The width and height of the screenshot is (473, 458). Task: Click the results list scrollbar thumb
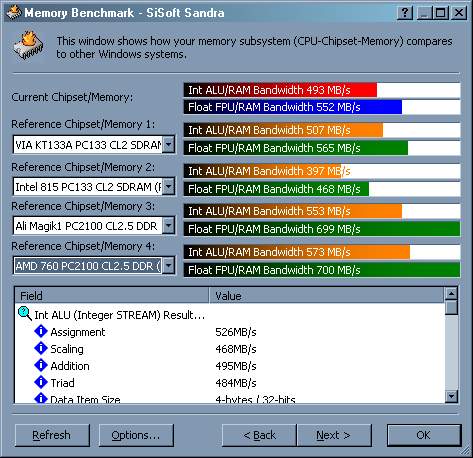[x=451, y=307]
